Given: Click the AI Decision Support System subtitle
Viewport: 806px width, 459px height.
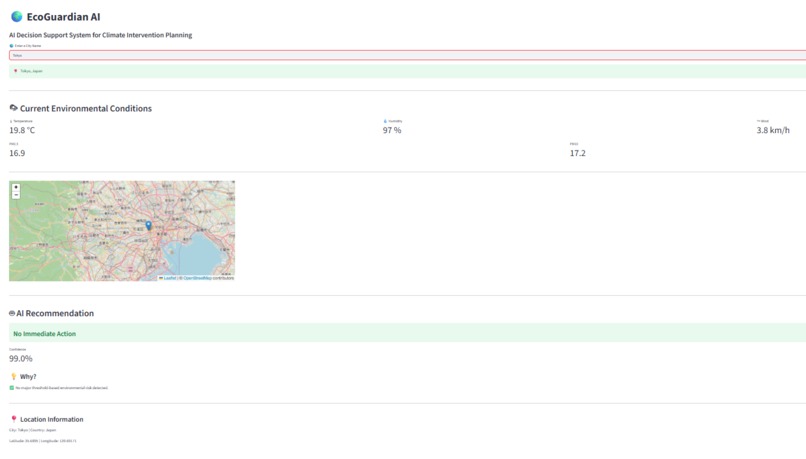Looking at the screenshot, I should coord(101,35).
